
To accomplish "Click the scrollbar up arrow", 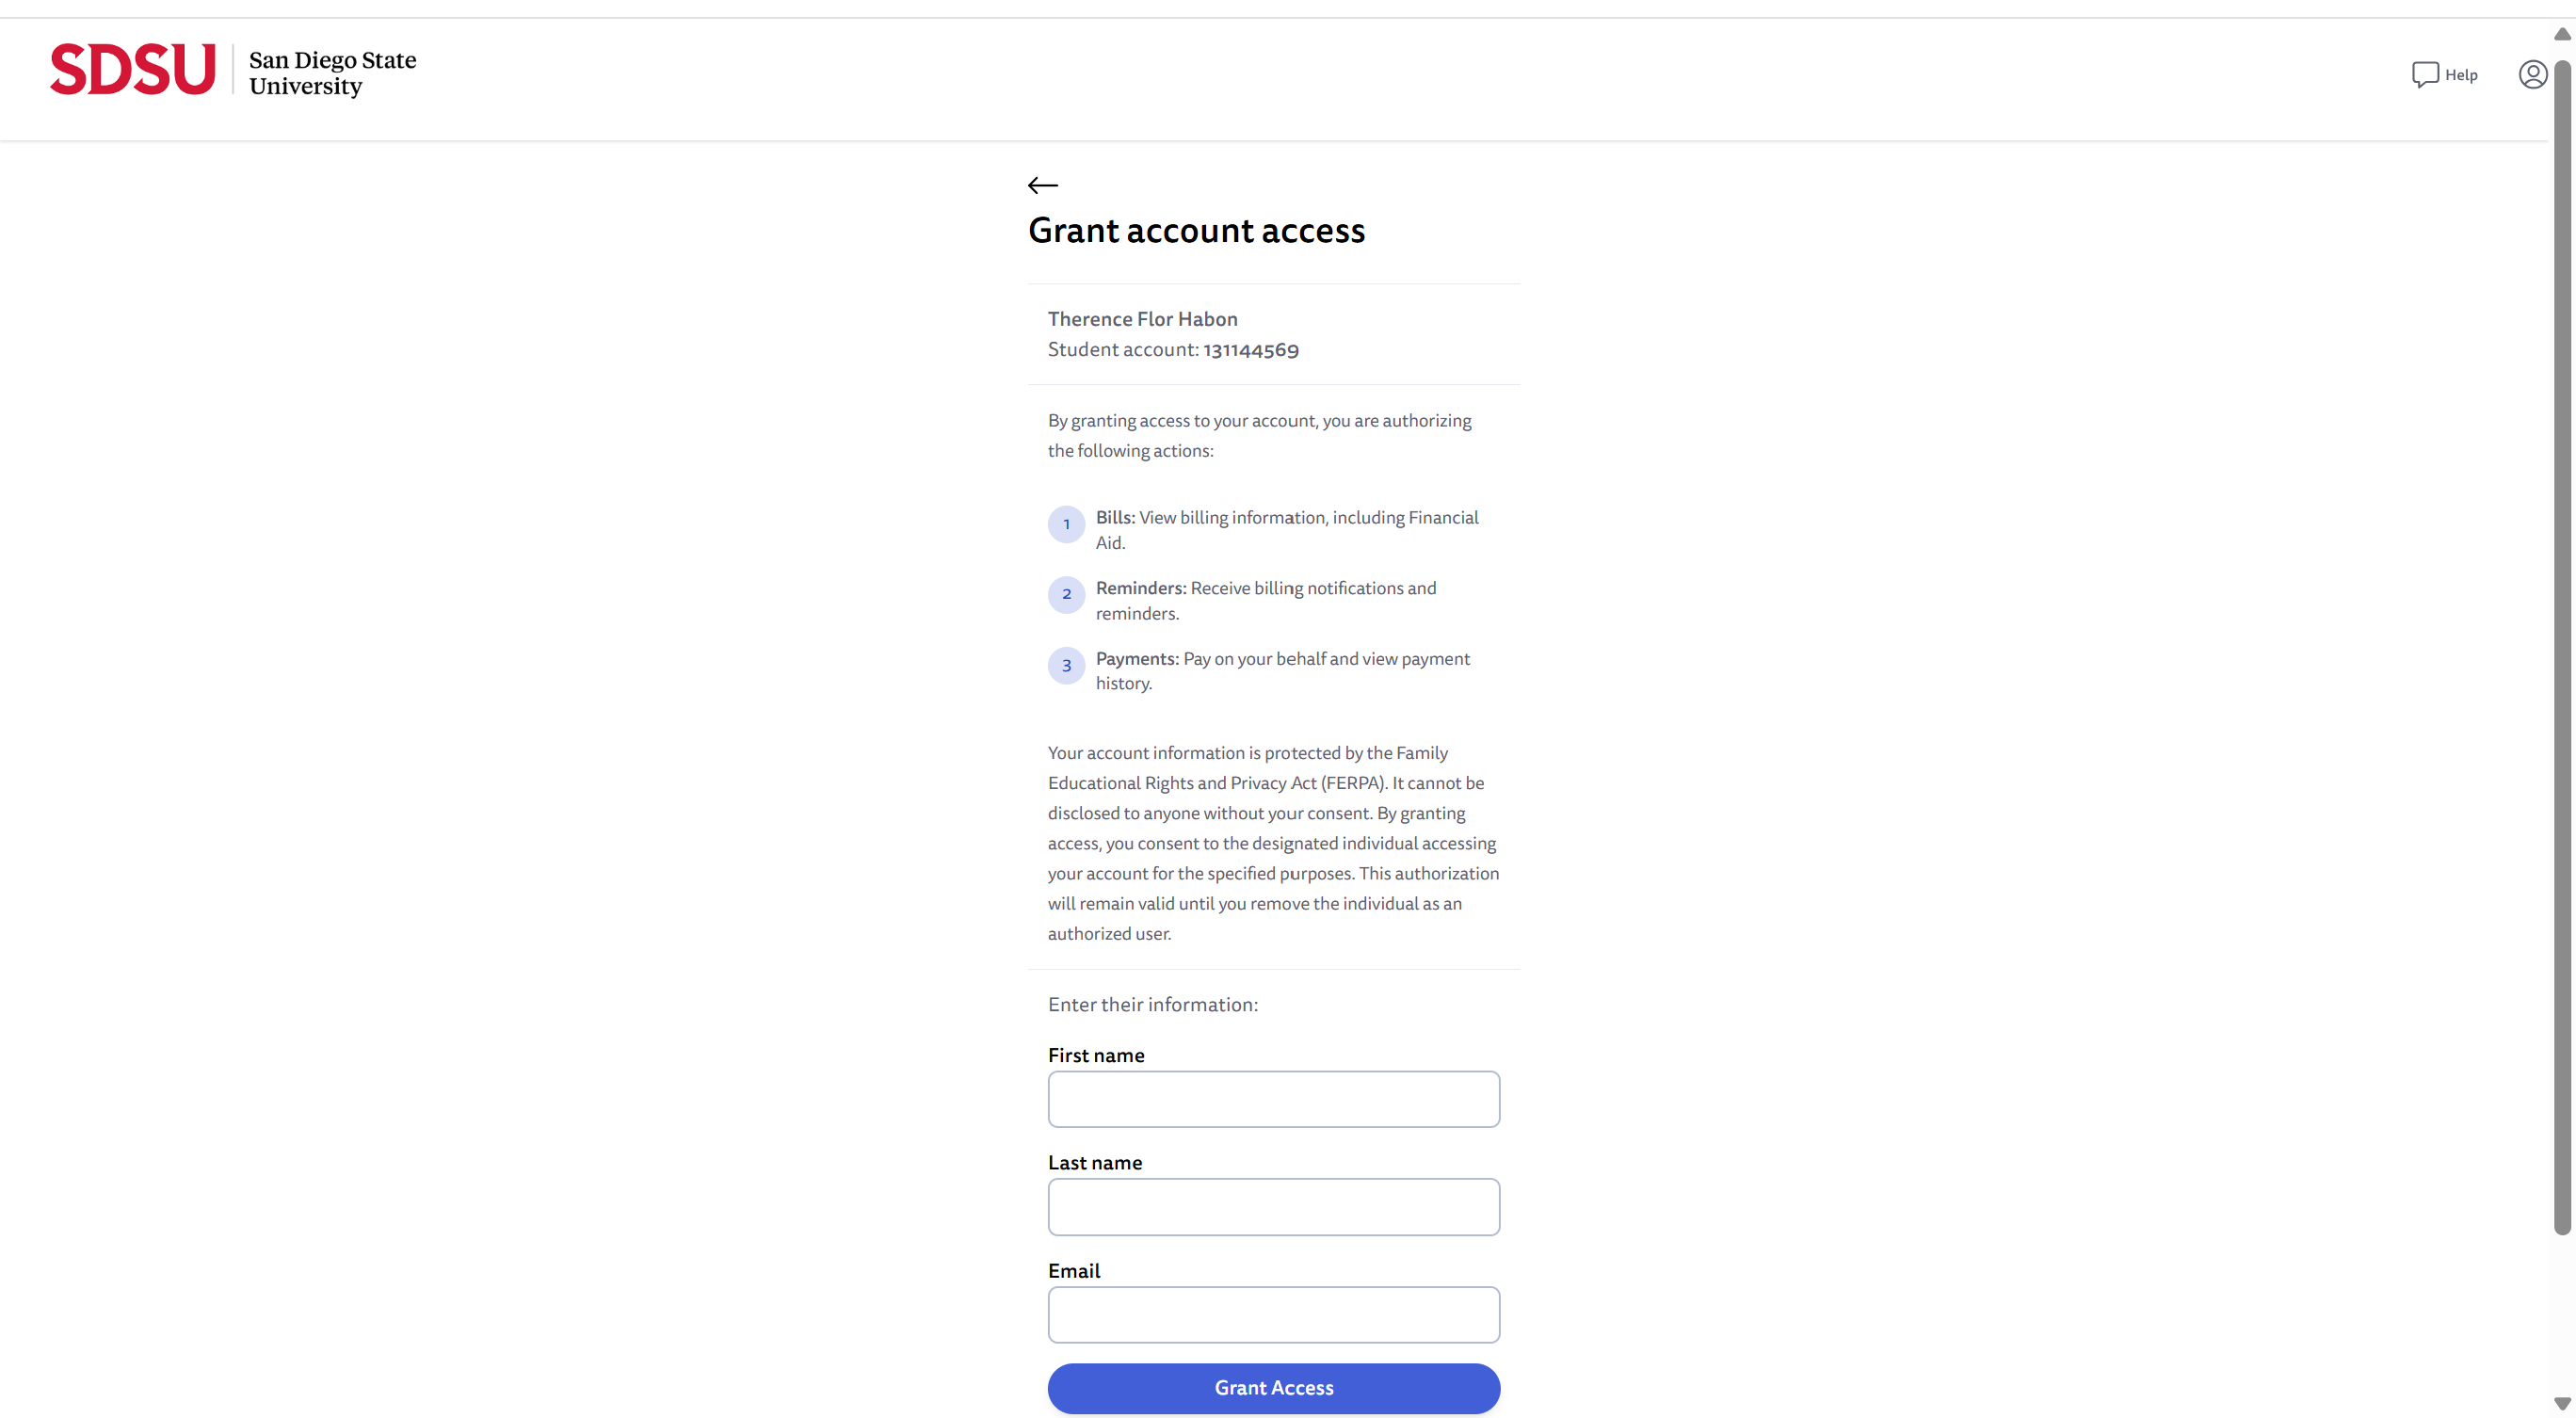I will [2562, 34].
